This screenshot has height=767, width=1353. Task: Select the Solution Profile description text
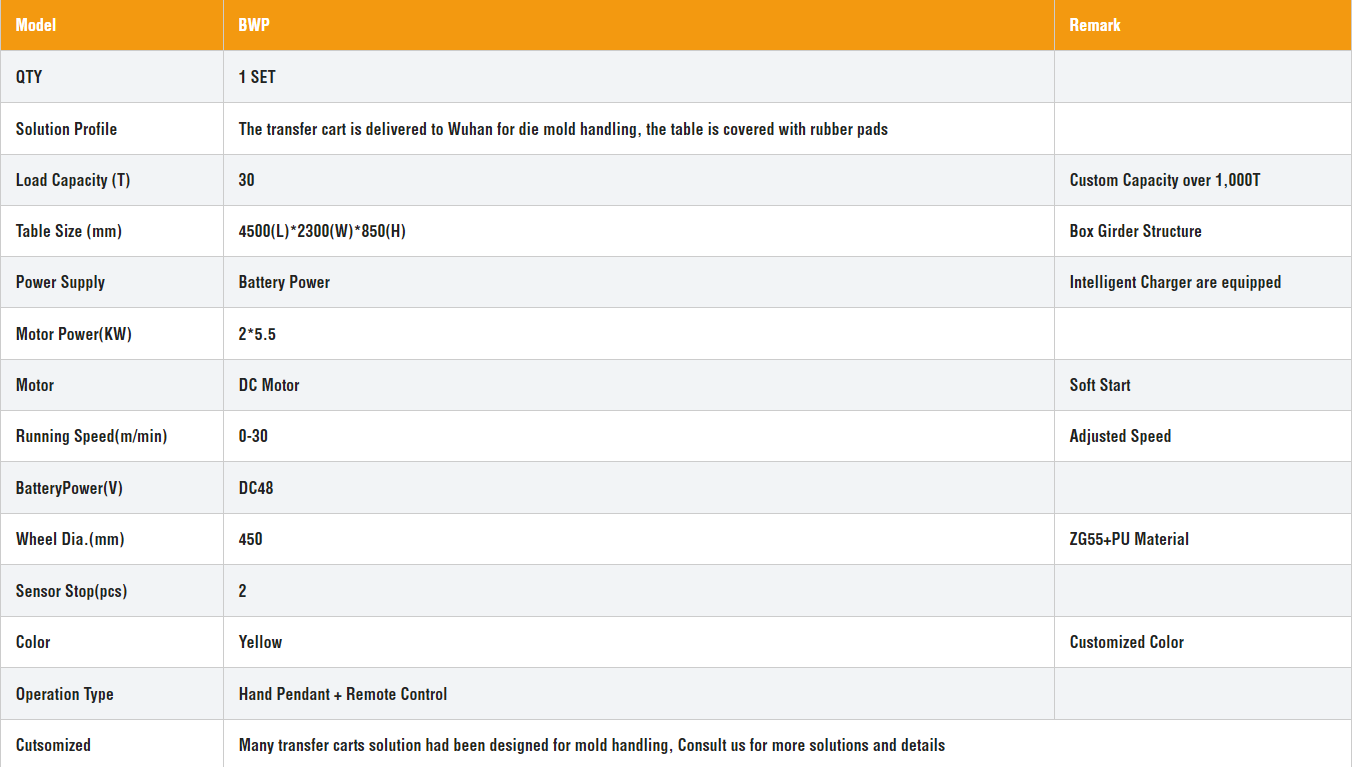pos(563,129)
